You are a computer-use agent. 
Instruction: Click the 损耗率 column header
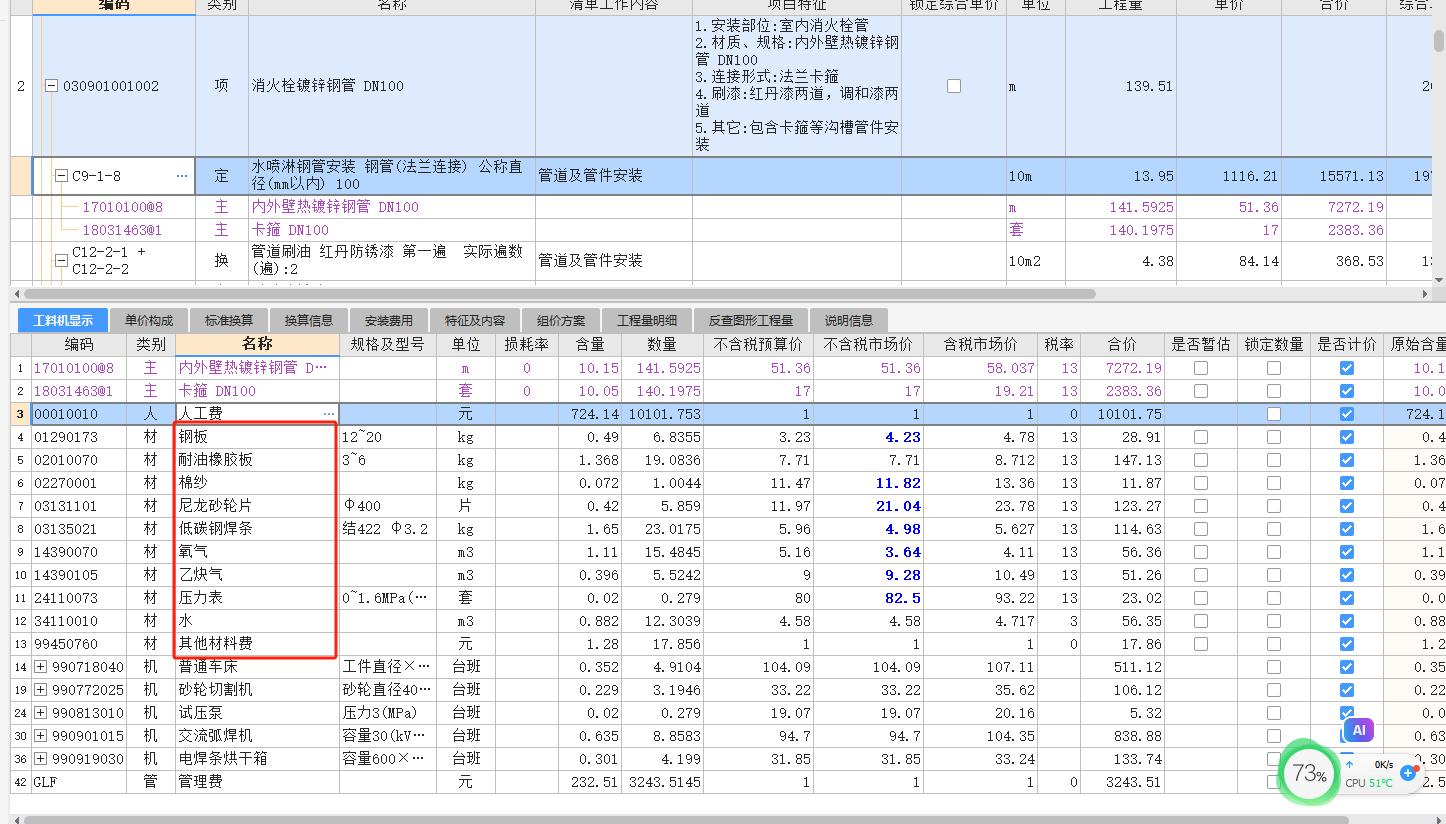[x=526, y=344]
